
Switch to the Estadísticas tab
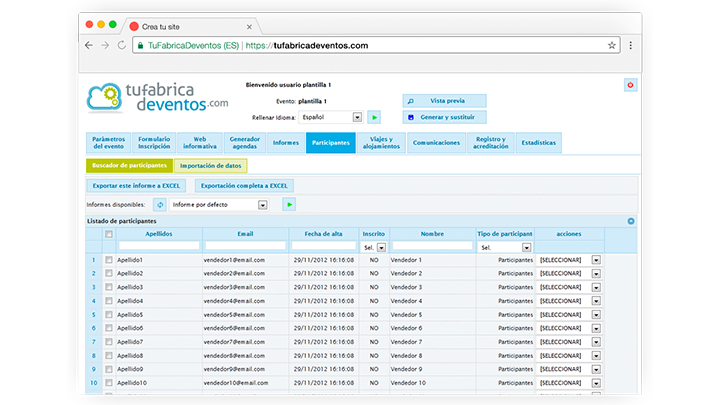pyautogui.click(x=540, y=143)
